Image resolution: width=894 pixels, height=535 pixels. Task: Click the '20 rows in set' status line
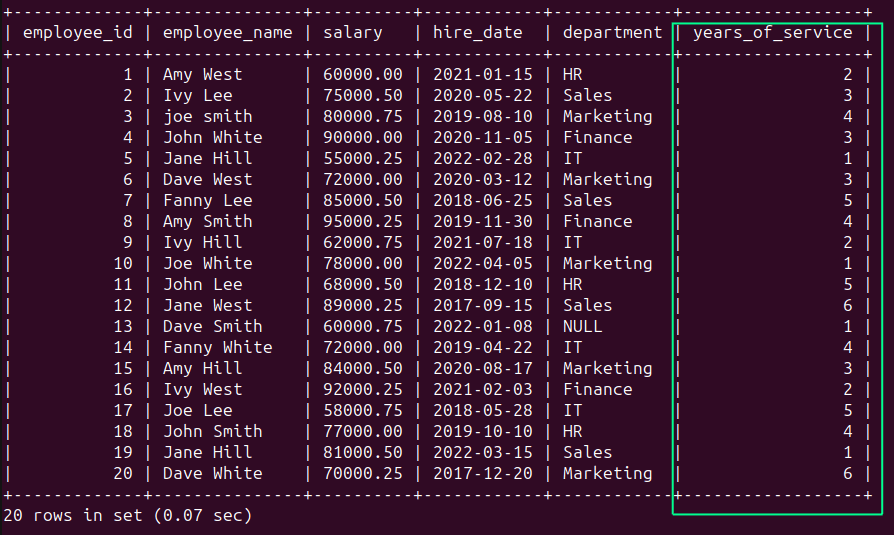[128, 515]
